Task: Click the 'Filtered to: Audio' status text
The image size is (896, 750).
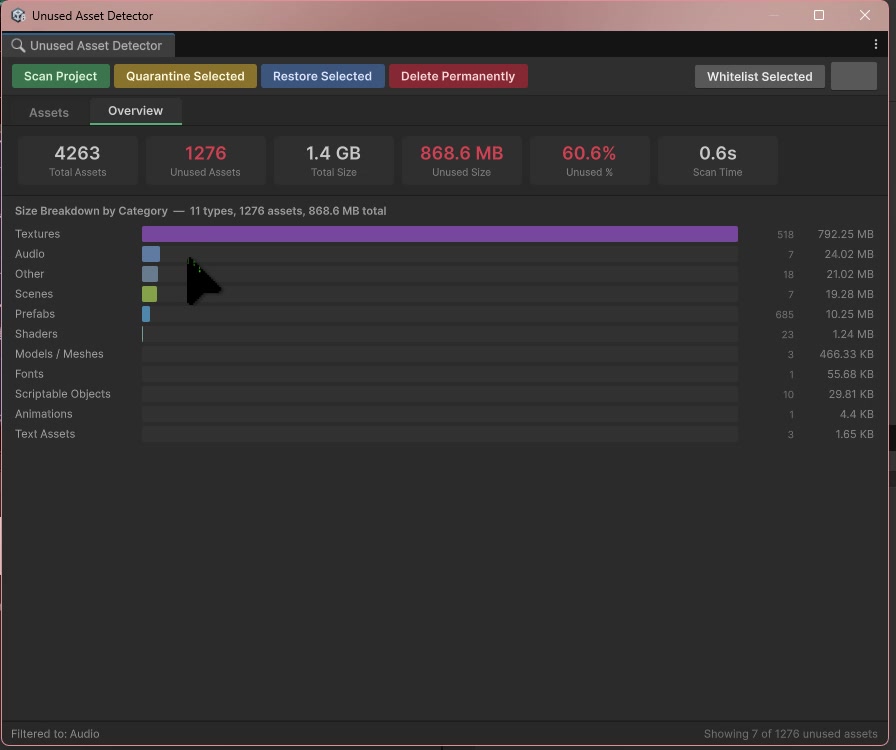Action: click(x=55, y=734)
